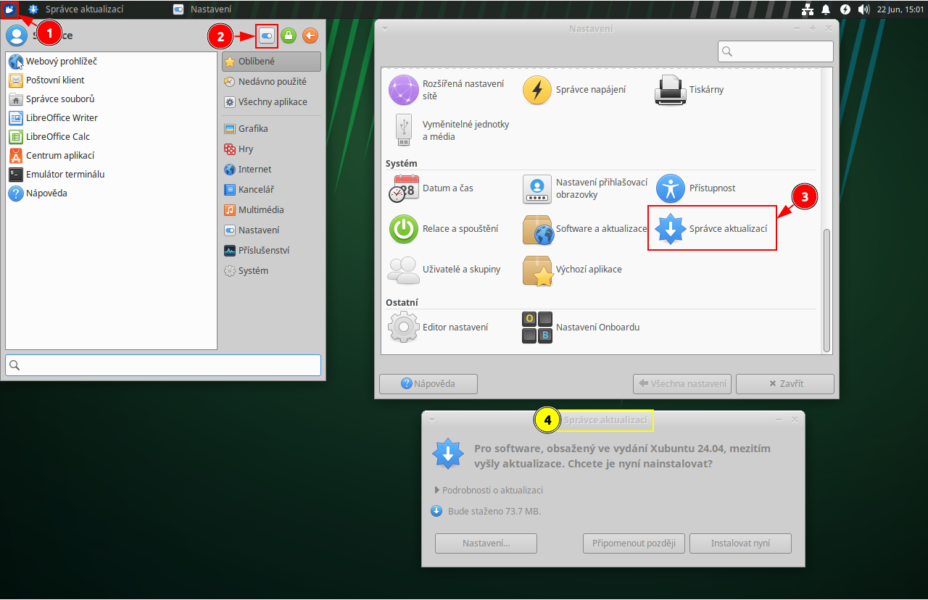Open the Systém category

coord(272,270)
